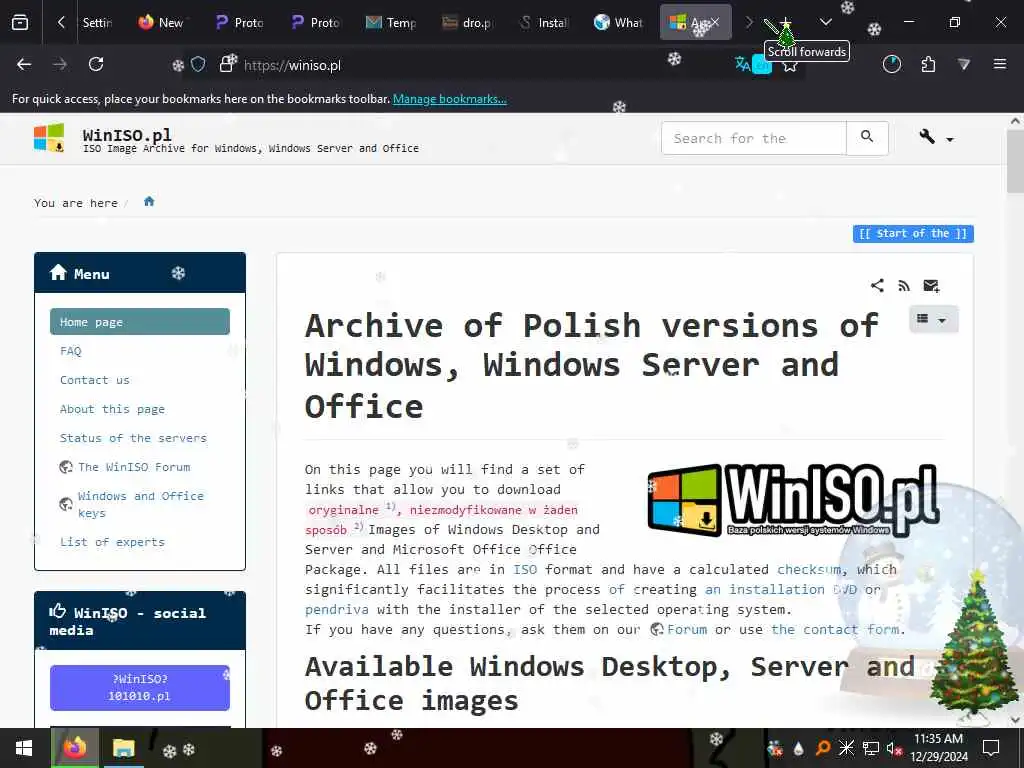Viewport: 1024px width, 768px height.
Task: Expand the table of contents dropdown
Action: (x=932, y=319)
